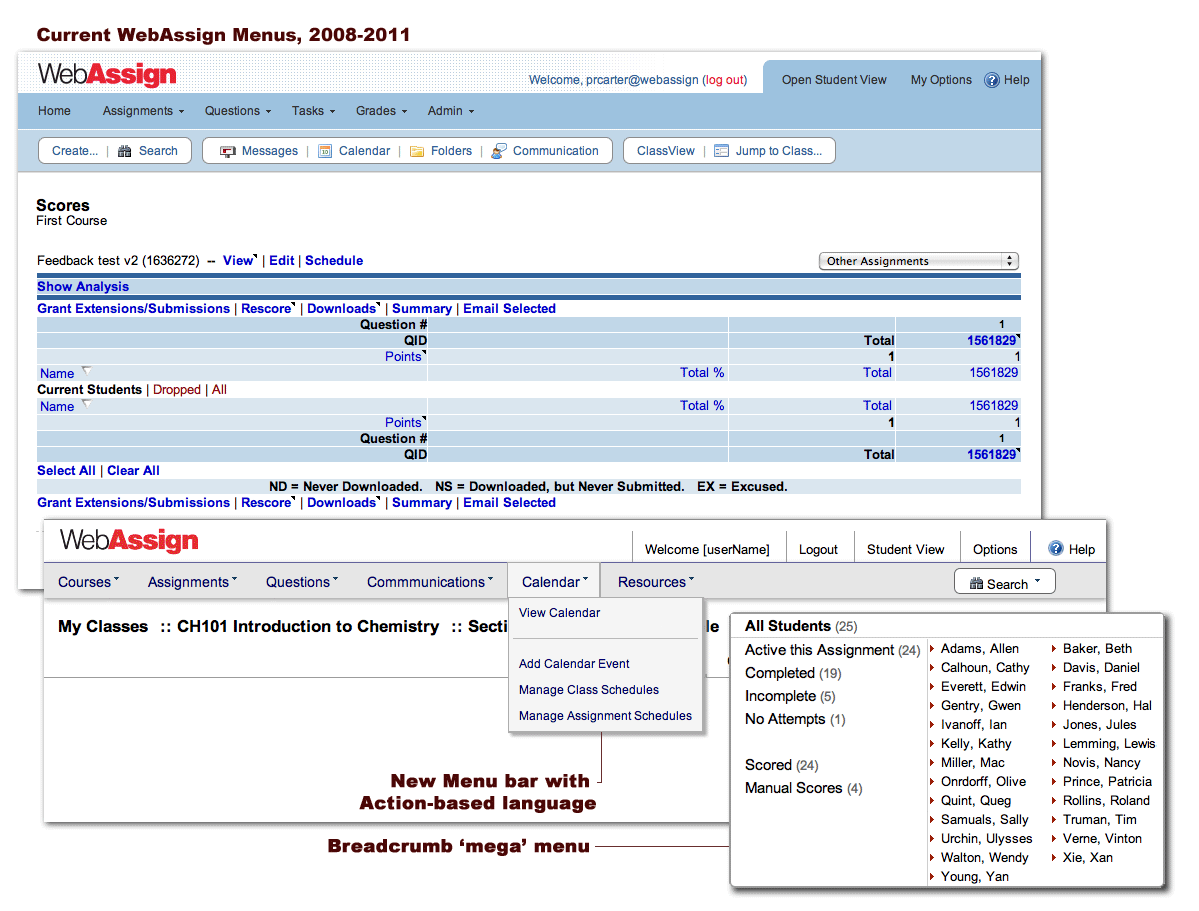
Task: Click Open Student View
Action: coord(834,80)
